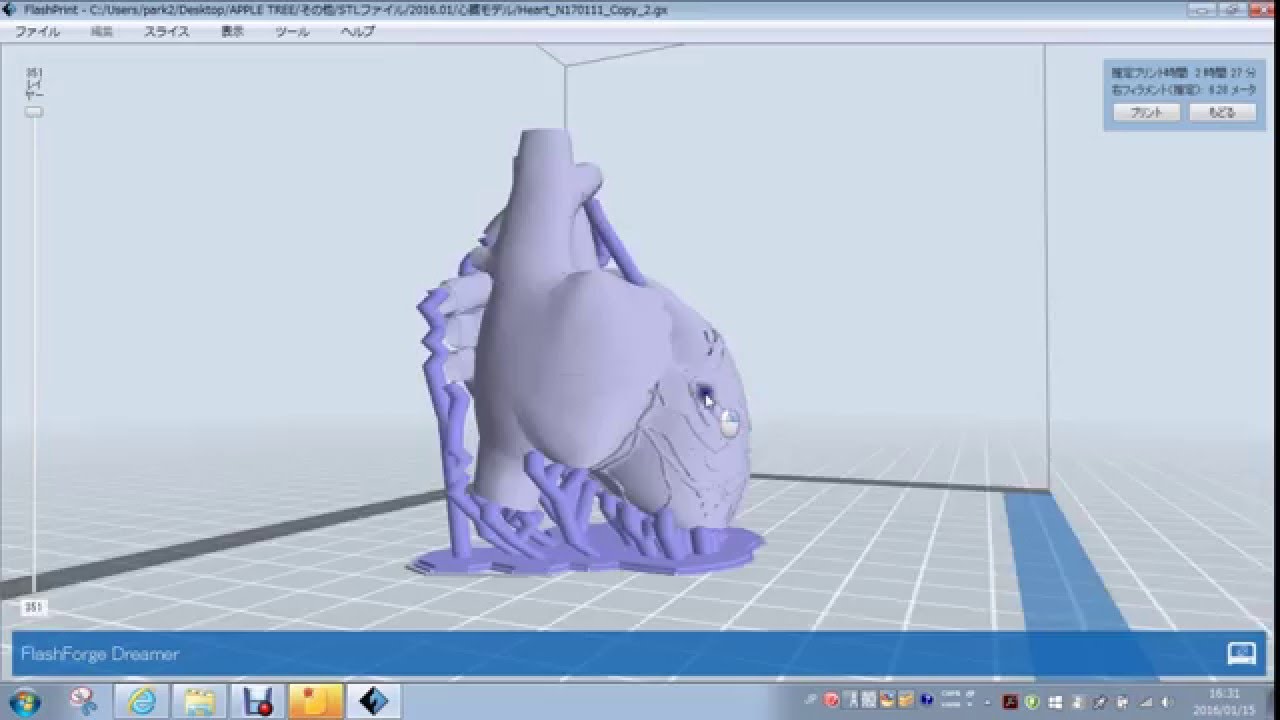The image size is (1280, 720).
Task: Click the system clock showing 16:31
Action: pyautogui.click(x=1224, y=700)
